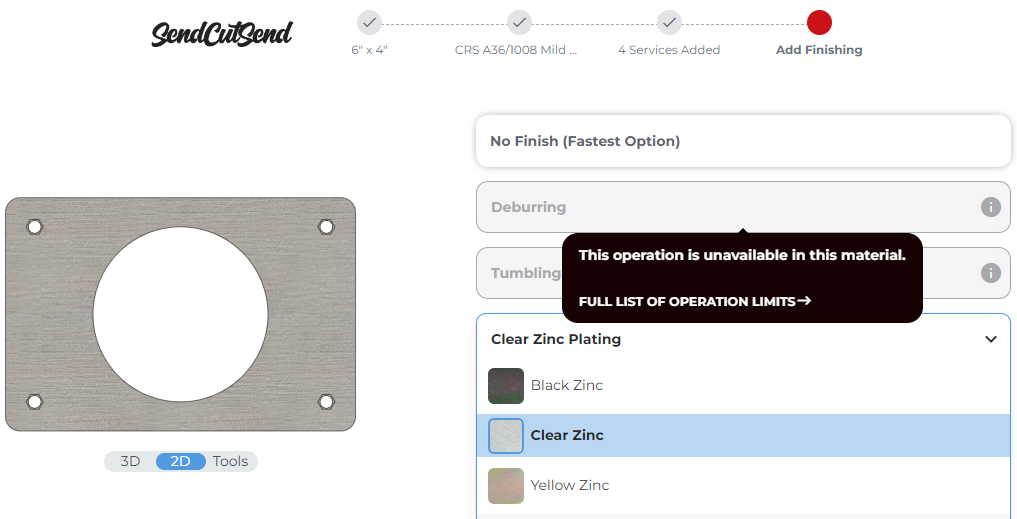Click the part preview image
The width and height of the screenshot is (1017, 519).
point(180,314)
